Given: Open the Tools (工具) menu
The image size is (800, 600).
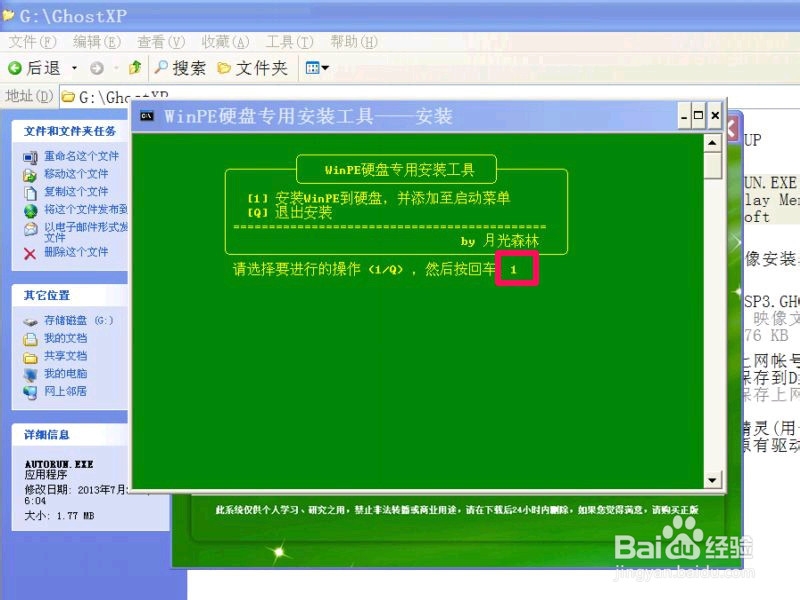Looking at the screenshot, I should point(289,42).
